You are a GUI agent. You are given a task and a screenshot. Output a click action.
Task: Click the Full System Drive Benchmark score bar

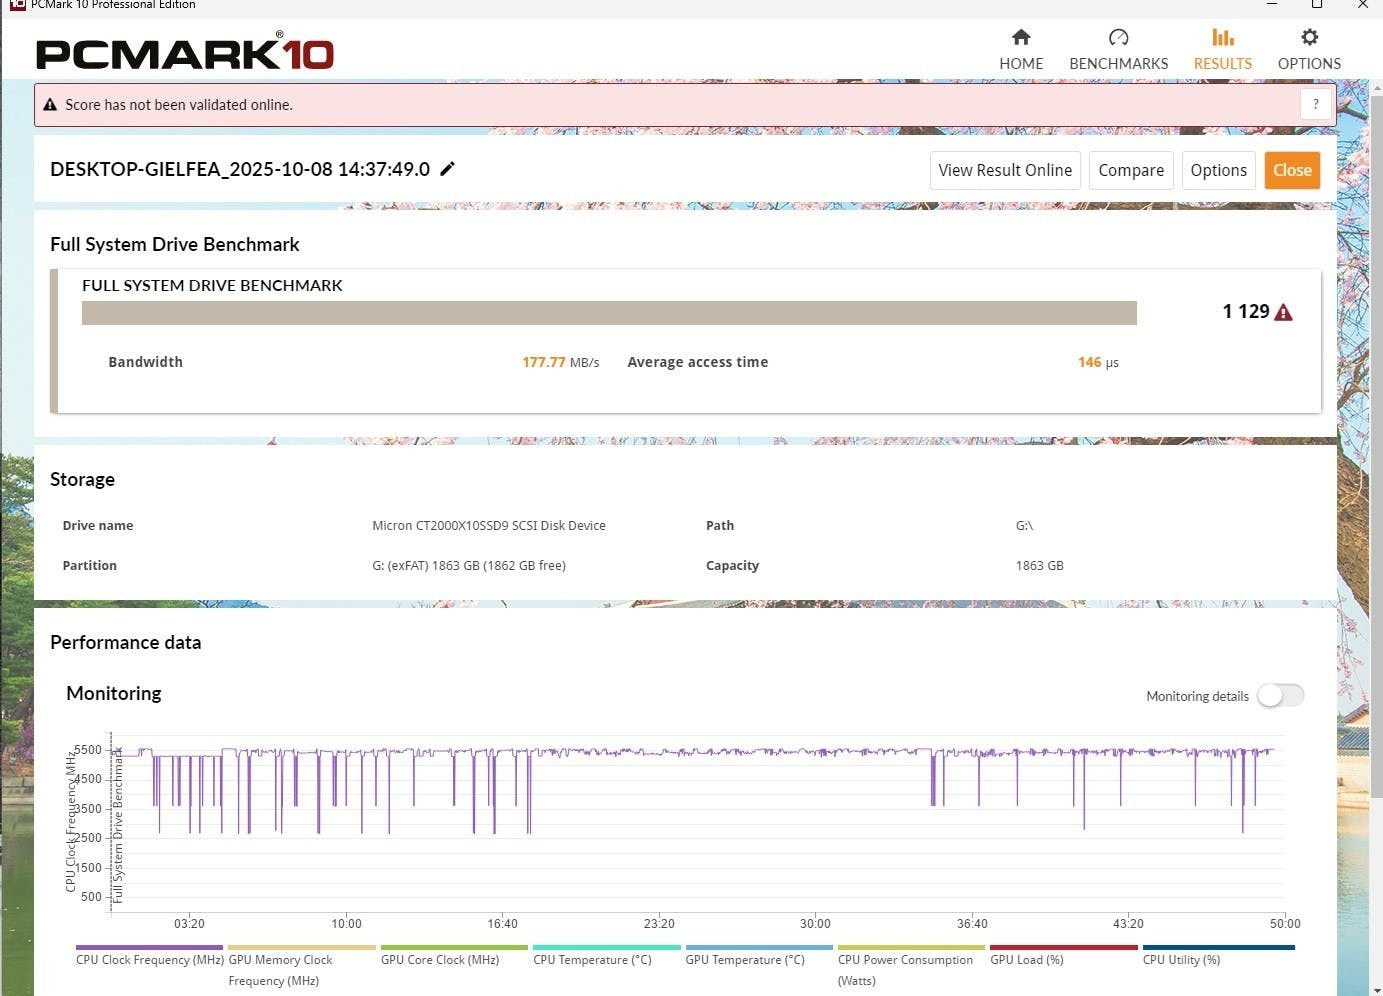(608, 313)
